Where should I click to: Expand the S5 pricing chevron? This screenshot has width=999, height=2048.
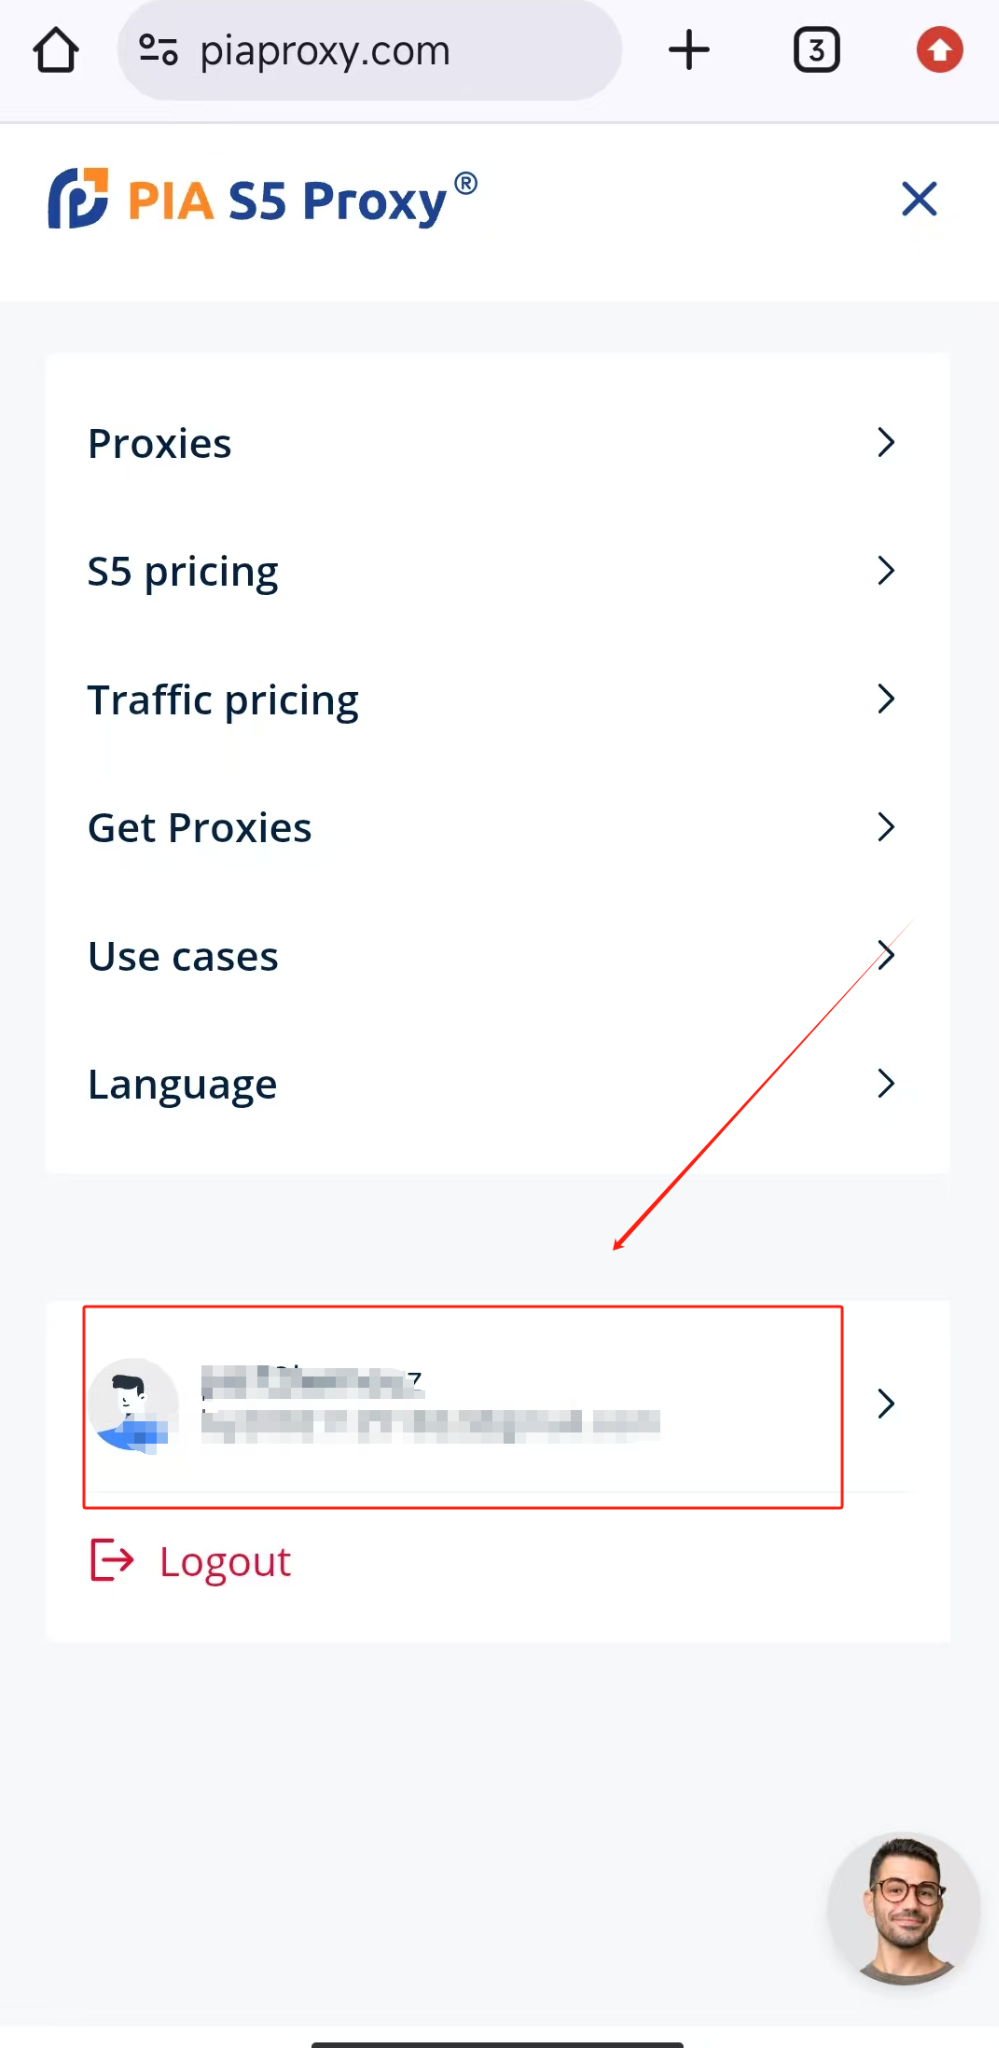[x=885, y=570]
